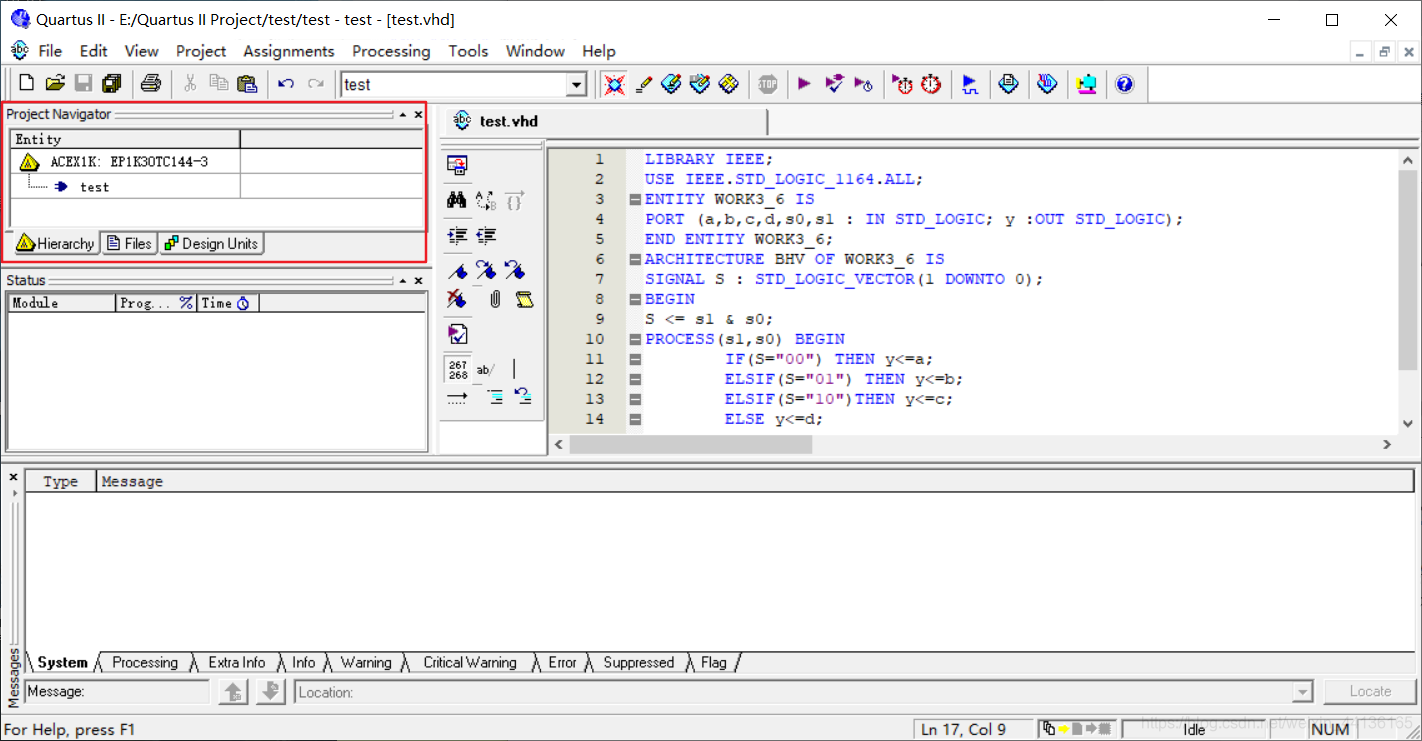This screenshot has height=741, width=1422.
Task: Switch to the Critical Warning tab
Action: [470, 662]
